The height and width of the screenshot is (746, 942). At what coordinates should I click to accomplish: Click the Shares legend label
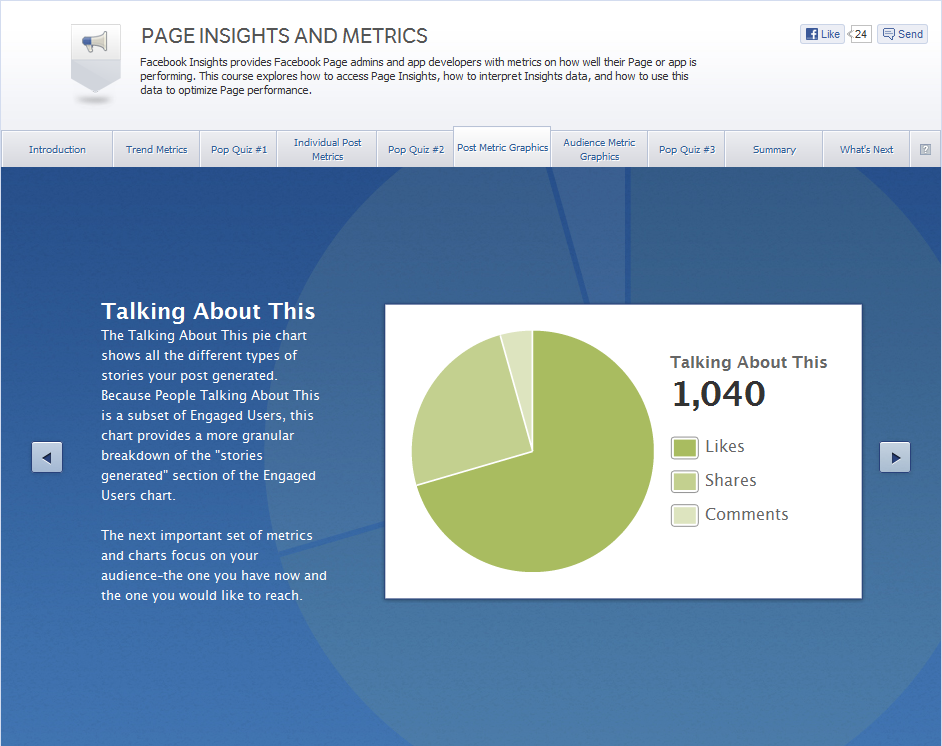coord(731,481)
